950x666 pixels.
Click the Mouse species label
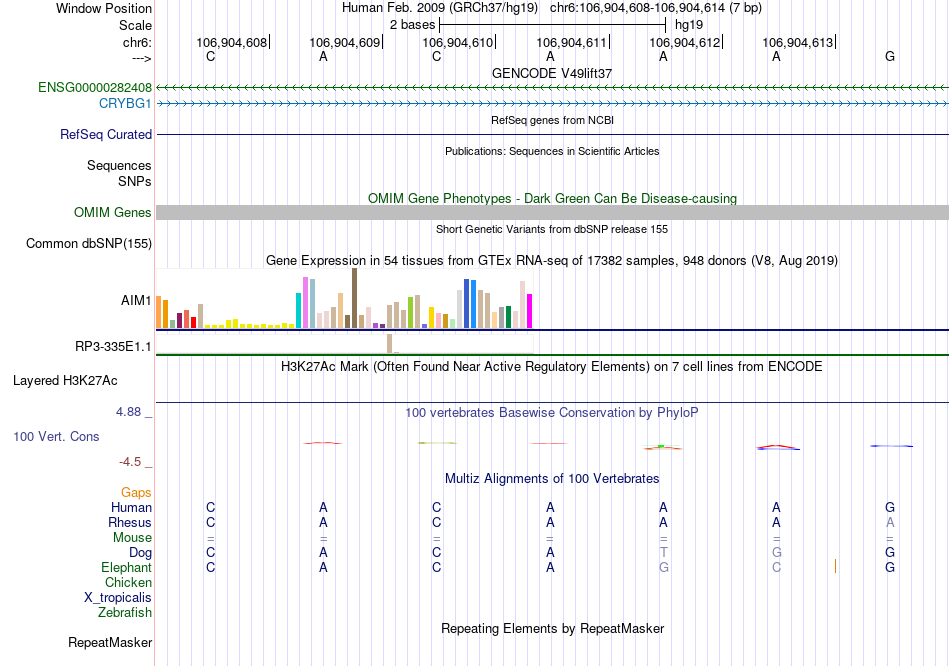(132, 538)
